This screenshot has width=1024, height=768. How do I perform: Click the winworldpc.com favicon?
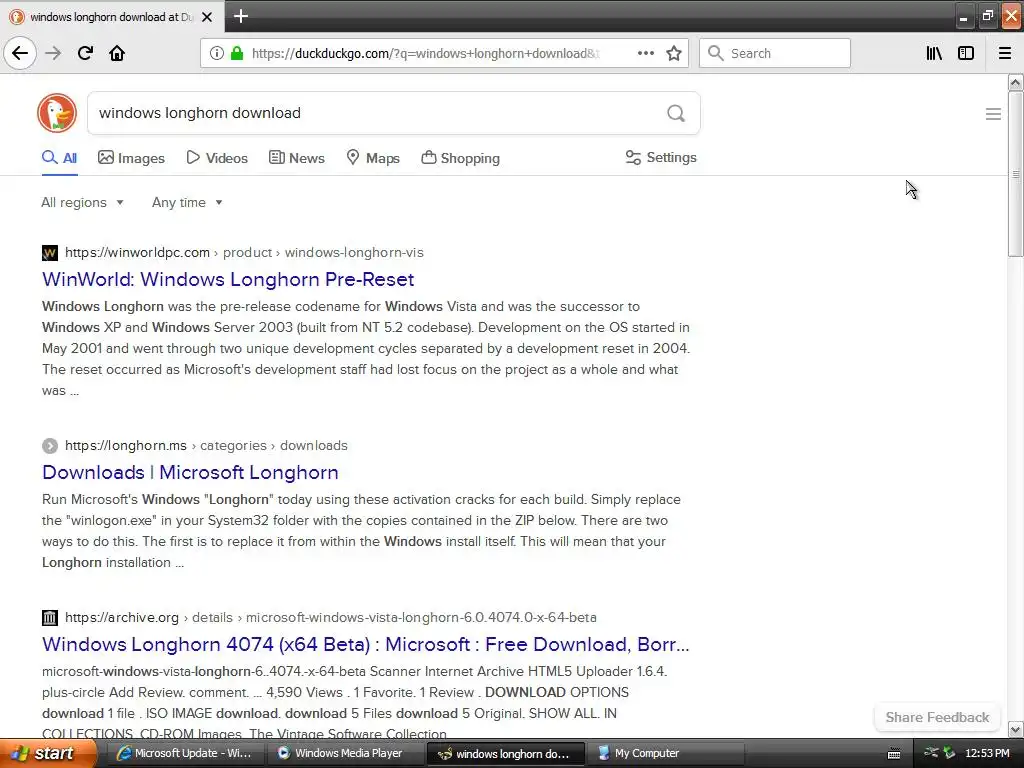50,253
